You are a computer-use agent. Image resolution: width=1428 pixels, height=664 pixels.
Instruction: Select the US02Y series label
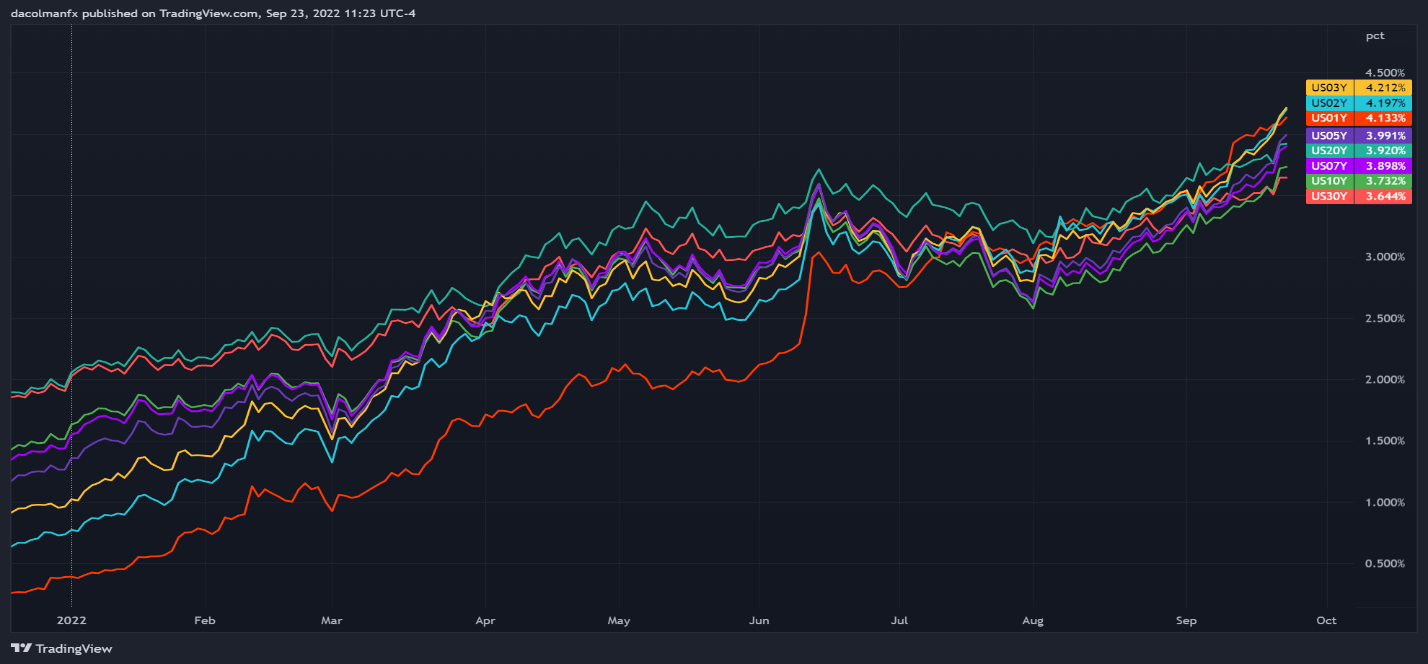click(x=1330, y=103)
